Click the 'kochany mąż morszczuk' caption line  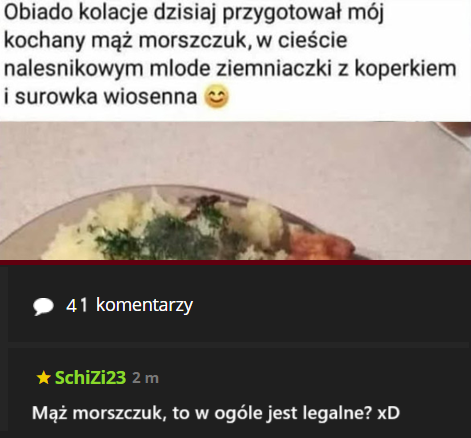[175, 41]
